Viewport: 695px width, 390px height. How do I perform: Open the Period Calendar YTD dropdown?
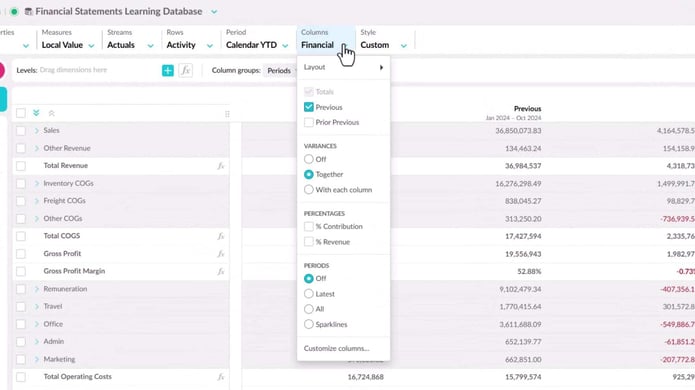click(257, 39)
